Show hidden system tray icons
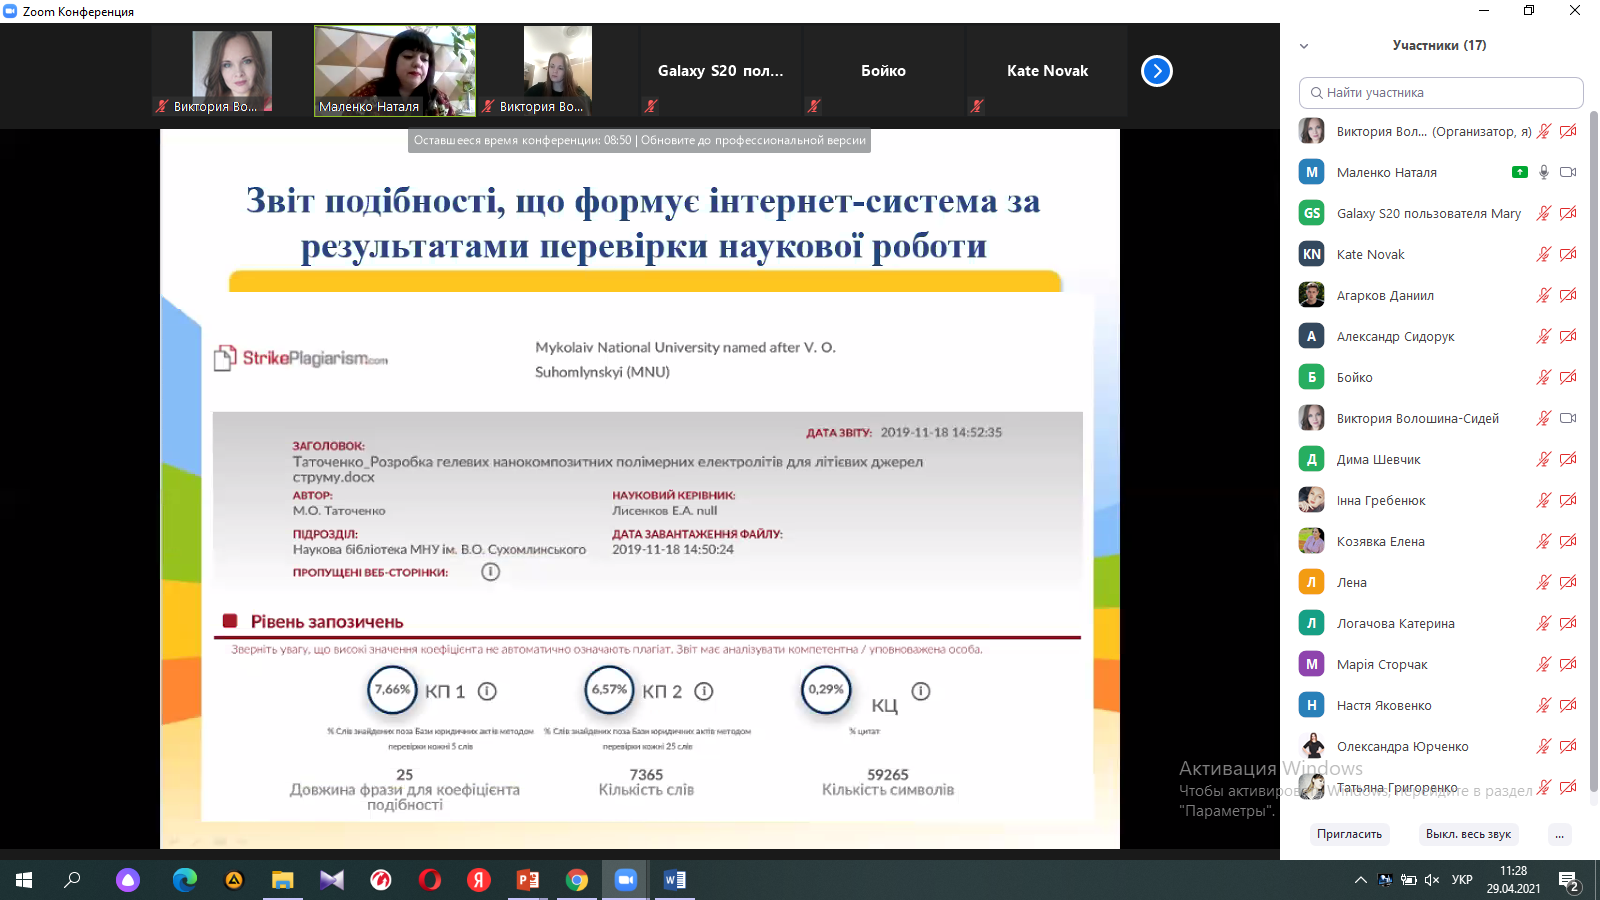Screen dimensions: 1600x900 coord(1360,880)
